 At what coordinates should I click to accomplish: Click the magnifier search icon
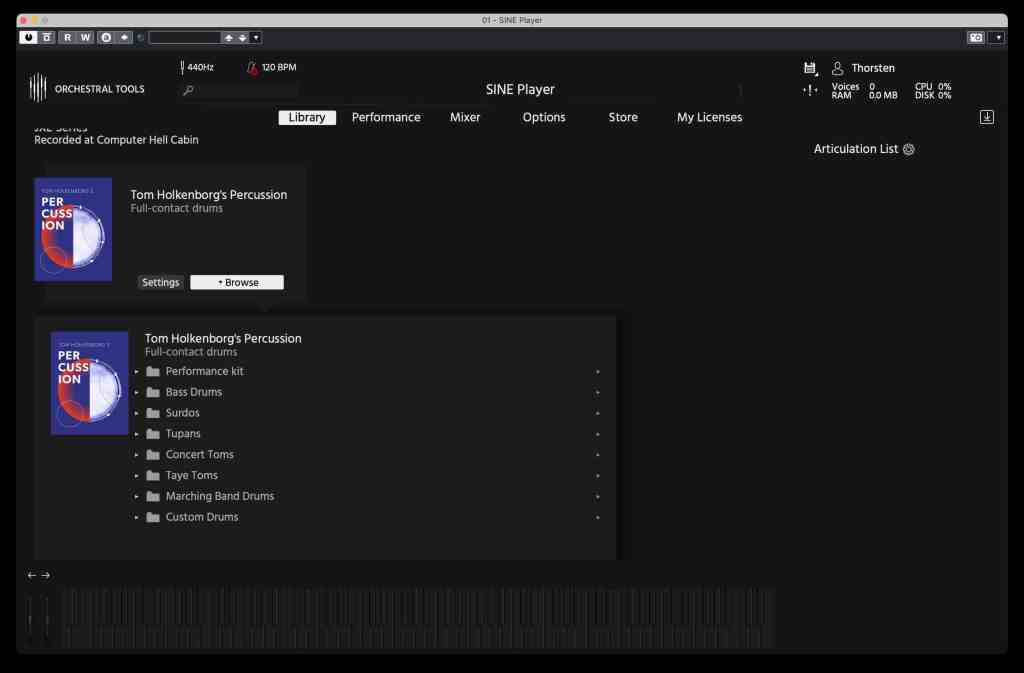tap(188, 90)
